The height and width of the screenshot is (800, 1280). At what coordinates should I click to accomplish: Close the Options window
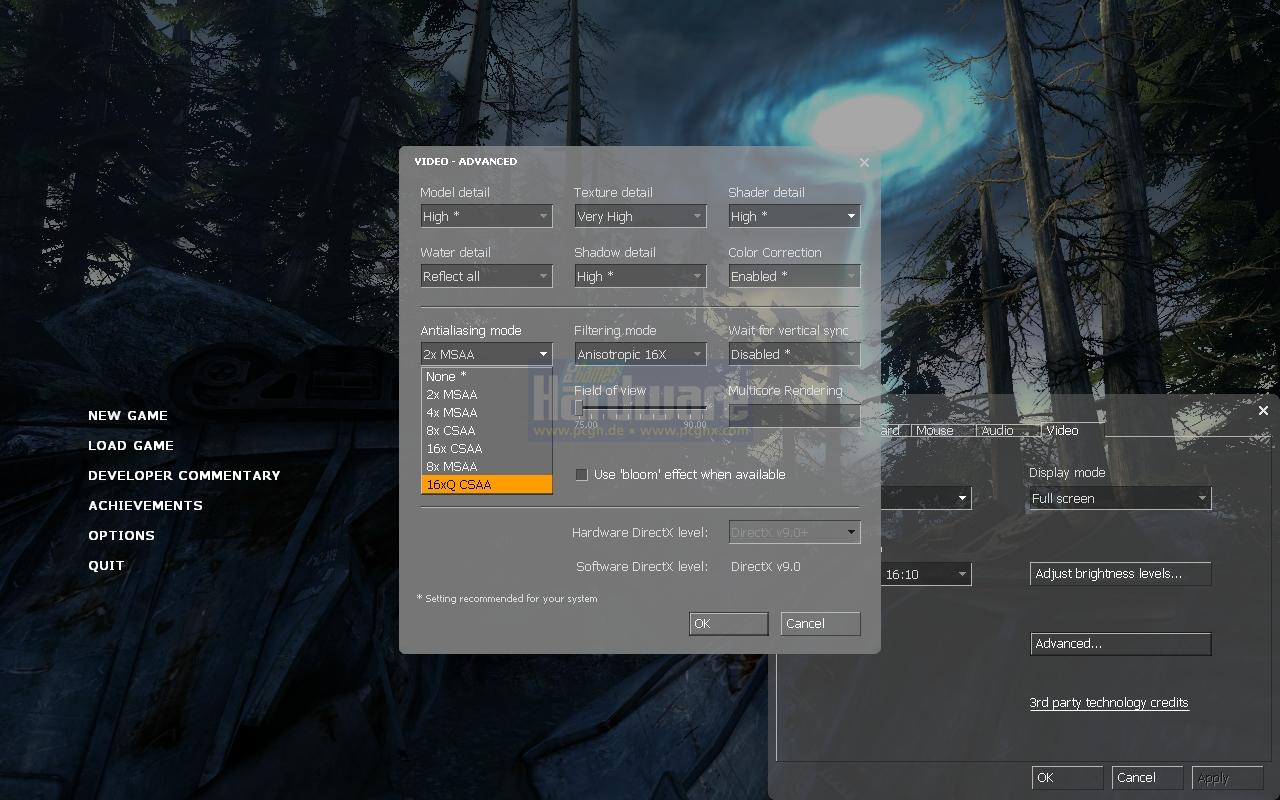click(1263, 411)
